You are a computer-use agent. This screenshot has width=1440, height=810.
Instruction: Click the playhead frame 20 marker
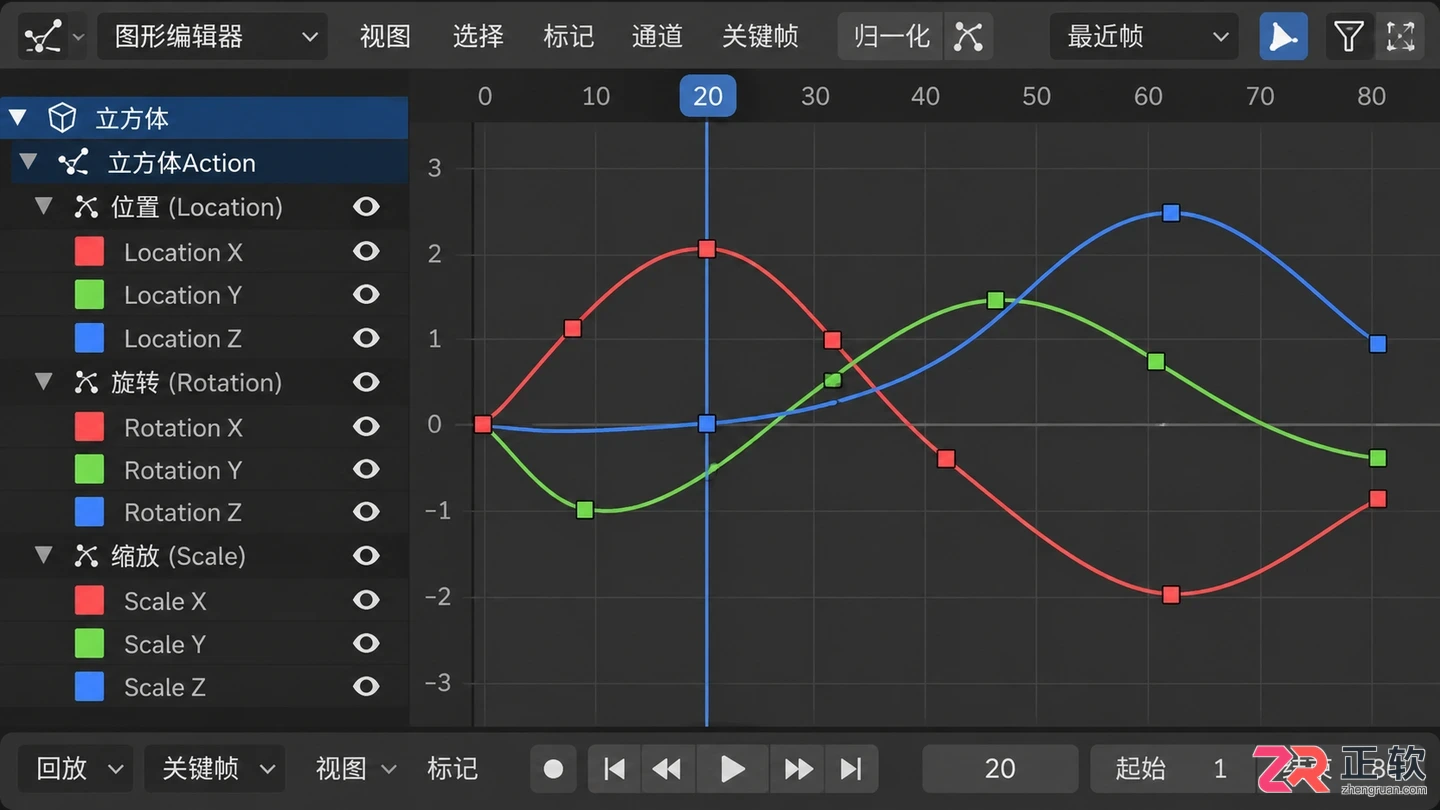(708, 96)
